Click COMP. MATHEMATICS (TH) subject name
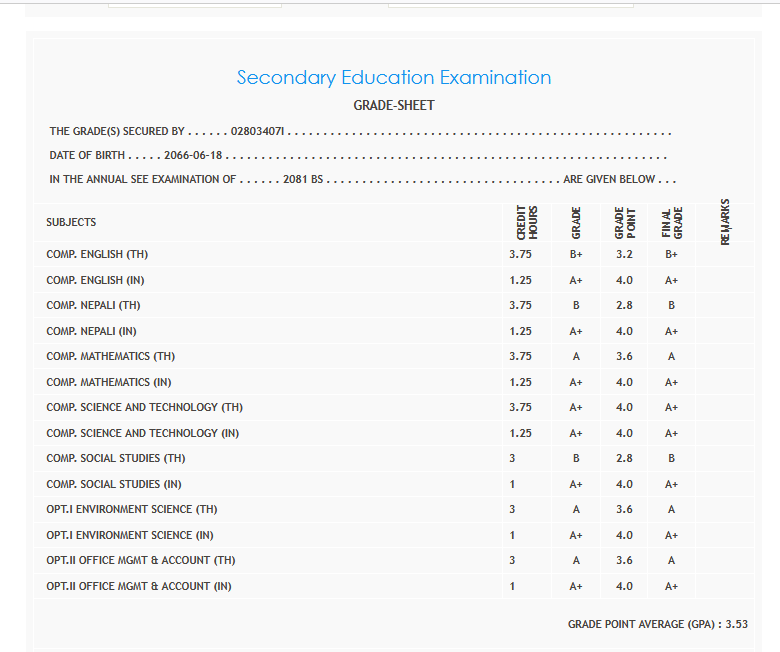Image resolution: width=780 pixels, height=652 pixels. [111, 356]
